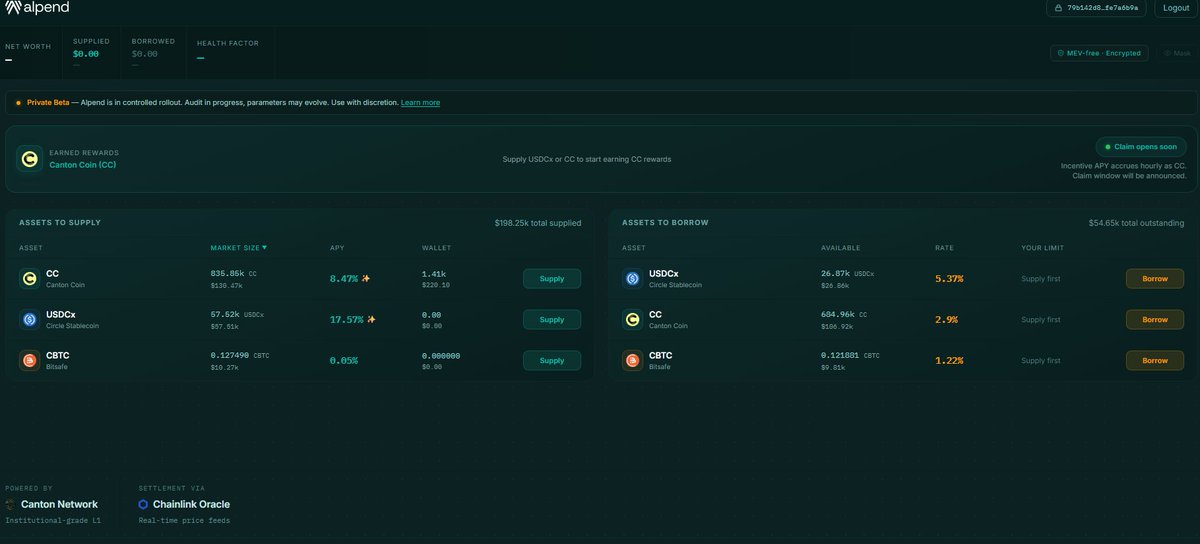1200x544 pixels.
Task: Sort by Market Size column arrow
Action: pos(264,247)
